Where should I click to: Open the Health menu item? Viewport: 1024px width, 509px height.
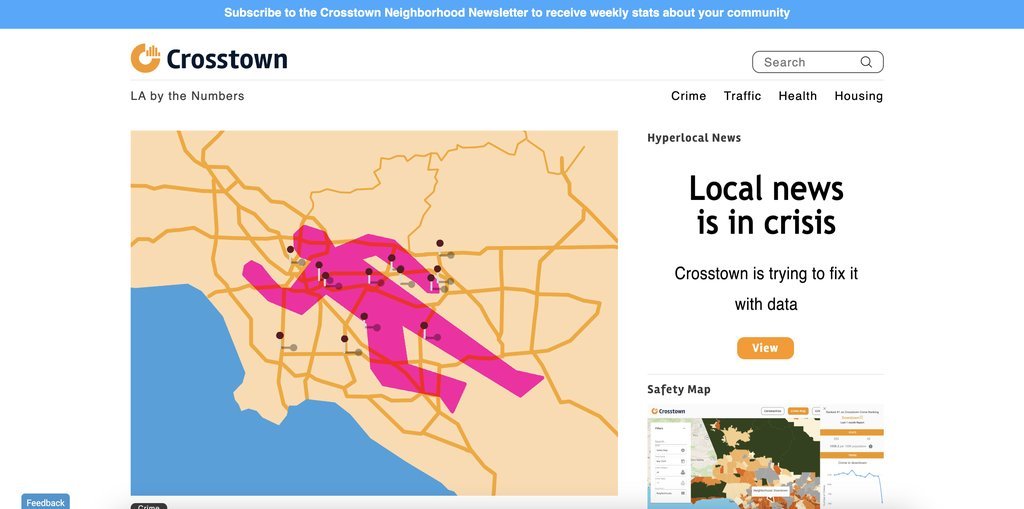click(x=797, y=96)
